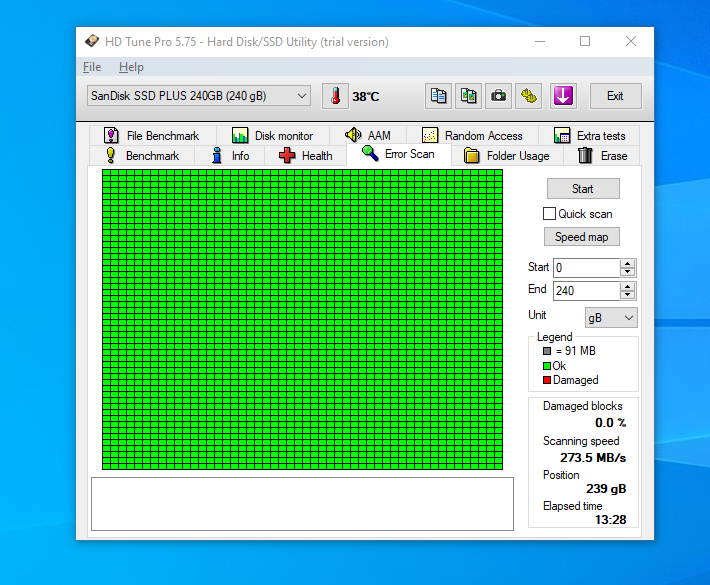Open the Folder Usage tab

507,156
